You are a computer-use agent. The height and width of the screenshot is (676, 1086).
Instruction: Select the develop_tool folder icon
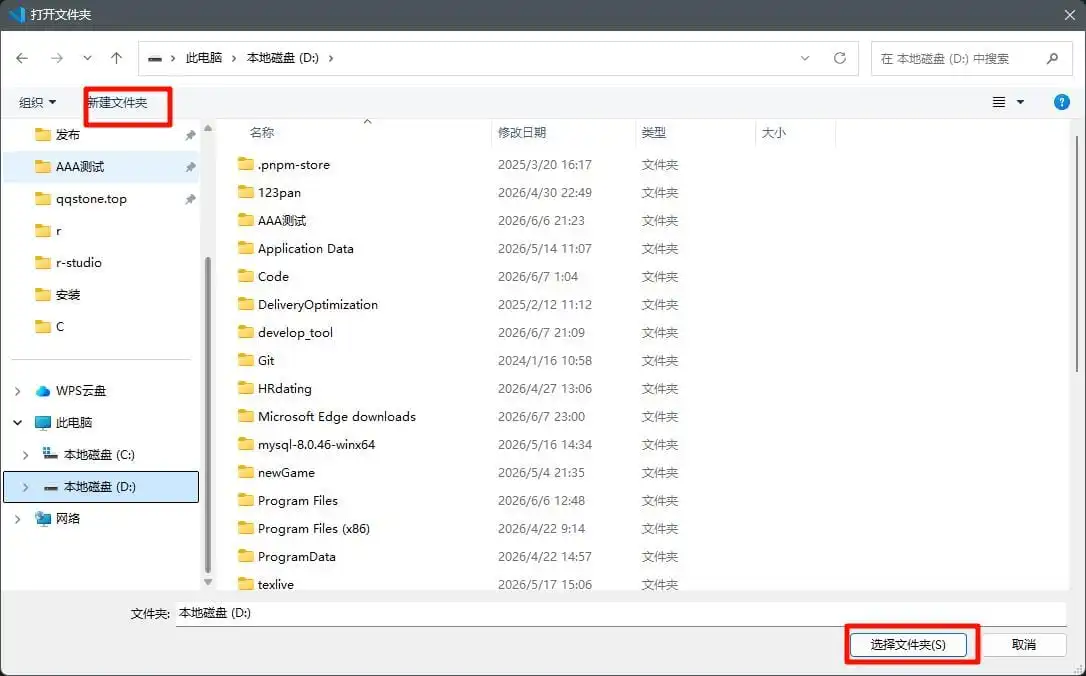[245, 332]
